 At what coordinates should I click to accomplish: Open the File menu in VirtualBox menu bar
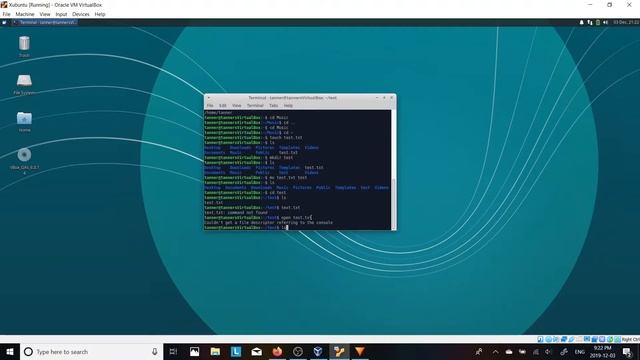pyautogui.click(x=6, y=14)
